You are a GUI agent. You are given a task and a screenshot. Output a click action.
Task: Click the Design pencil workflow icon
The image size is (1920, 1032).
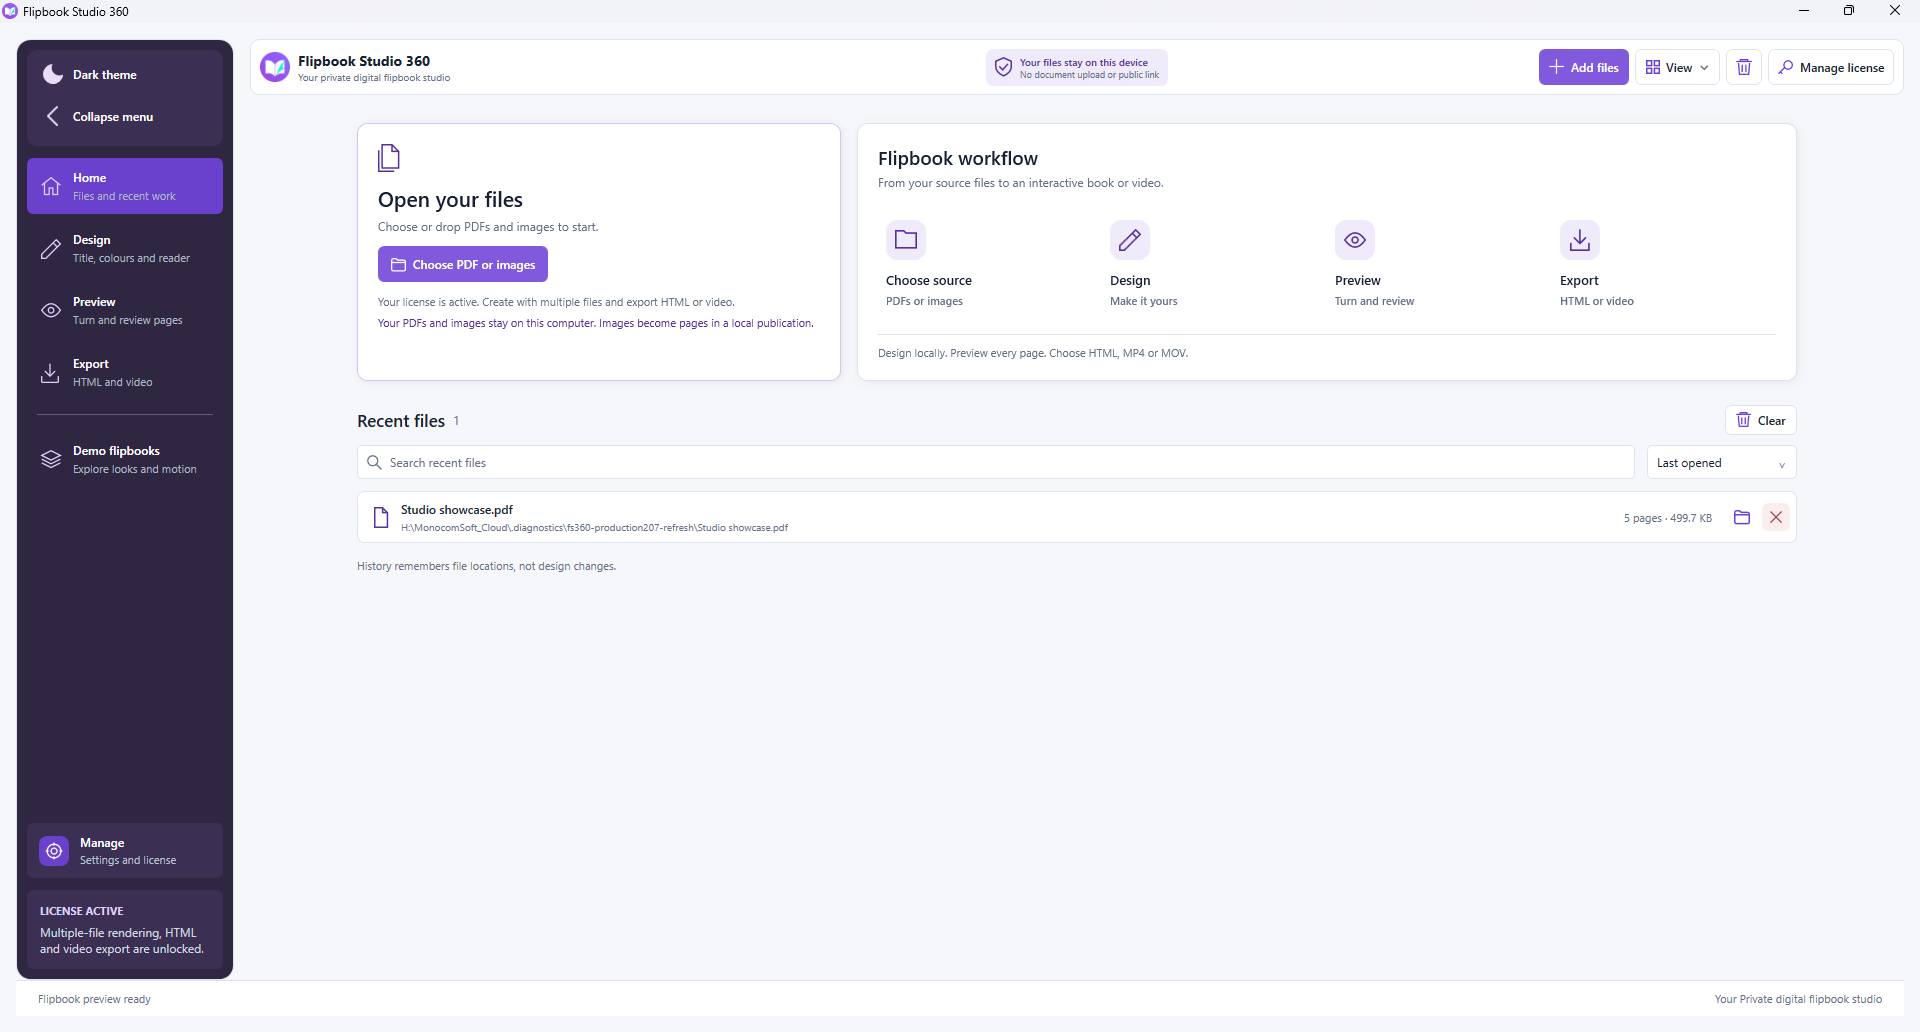click(x=1130, y=240)
